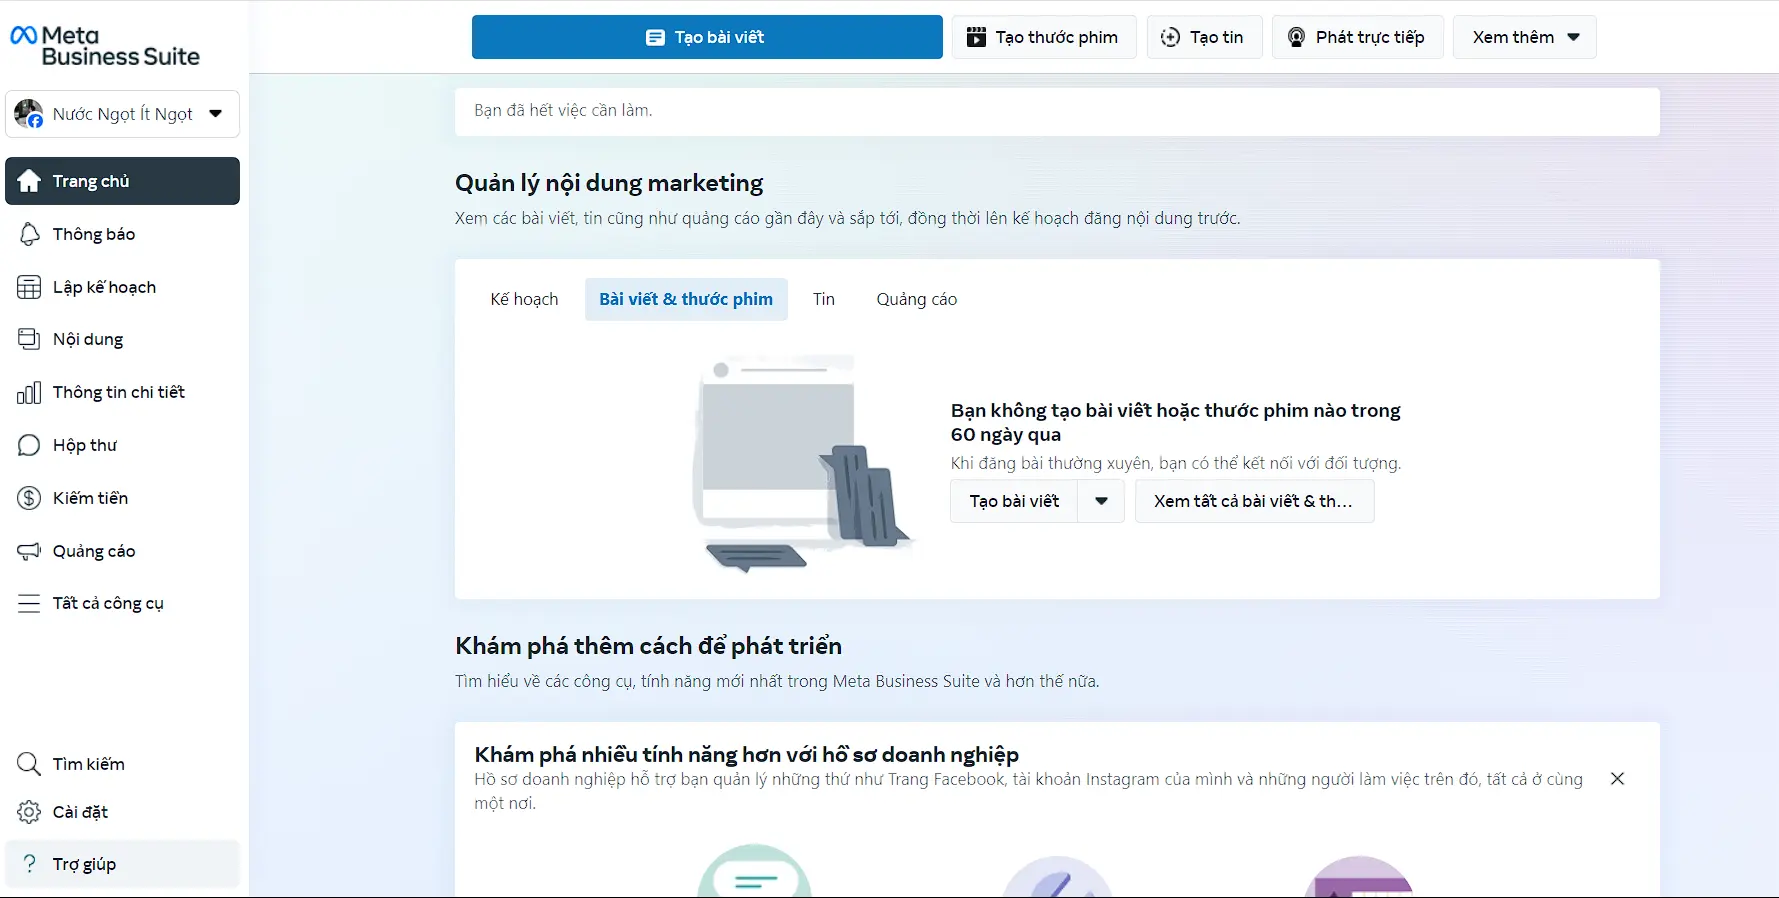
Task: Click the Bạn đã hết việc cần làm banner
Action: click(x=1057, y=111)
